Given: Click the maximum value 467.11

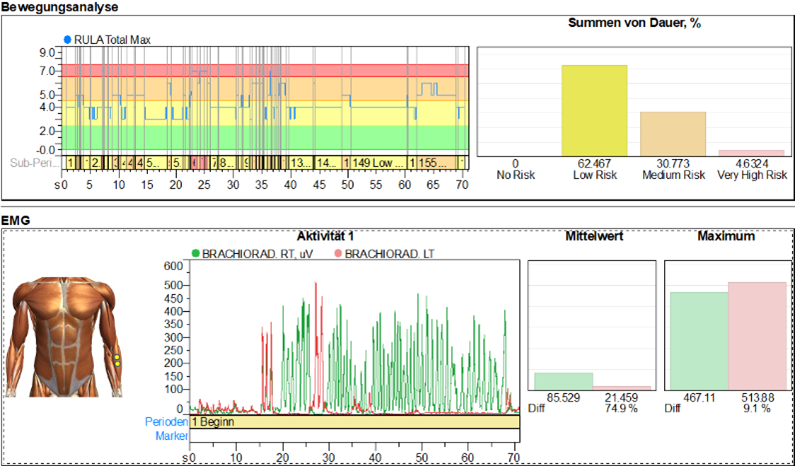Looking at the screenshot, I should [x=699, y=398].
